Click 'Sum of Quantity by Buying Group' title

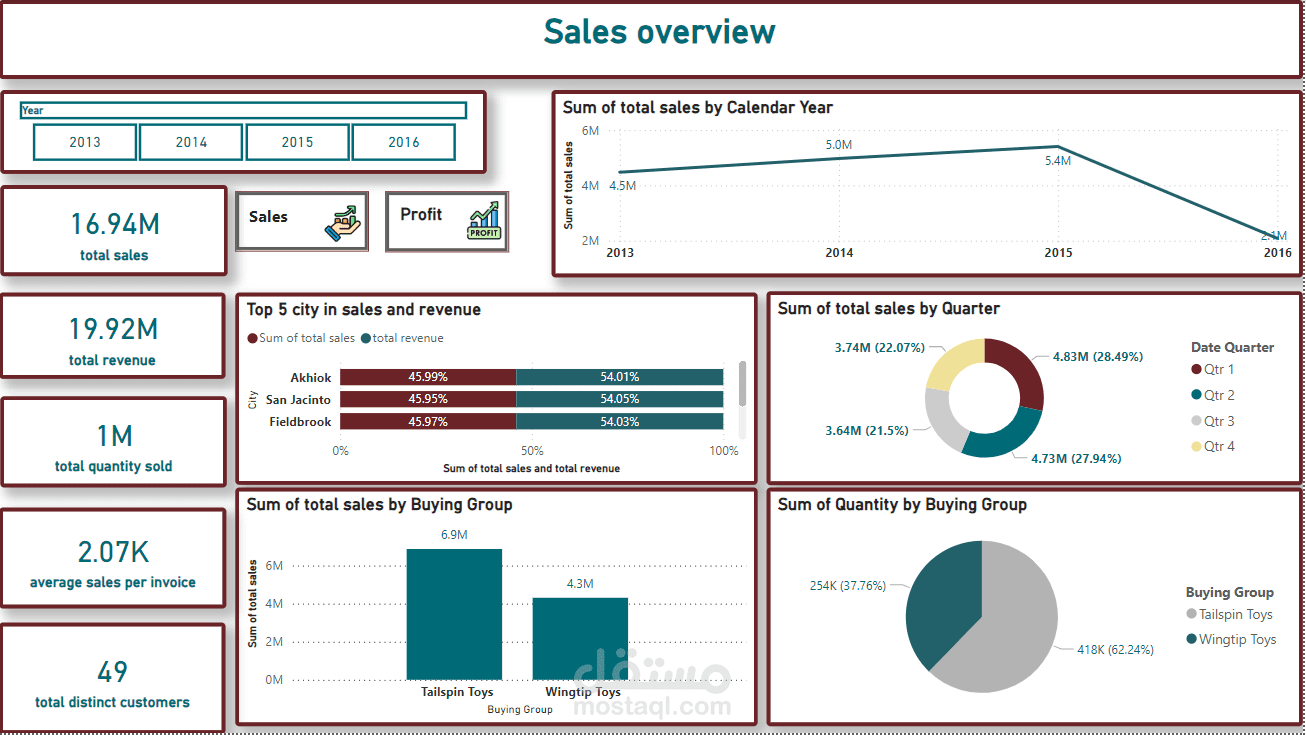tap(902, 505)
